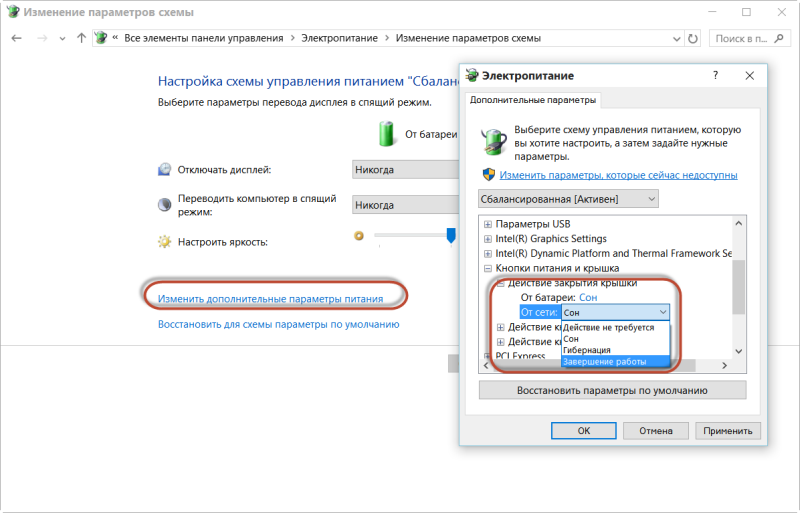Viewport: 800px width, 513px height.
Task: Switch to 'Дополнительные параметры' tab
Action: click(x=533, y=100)
